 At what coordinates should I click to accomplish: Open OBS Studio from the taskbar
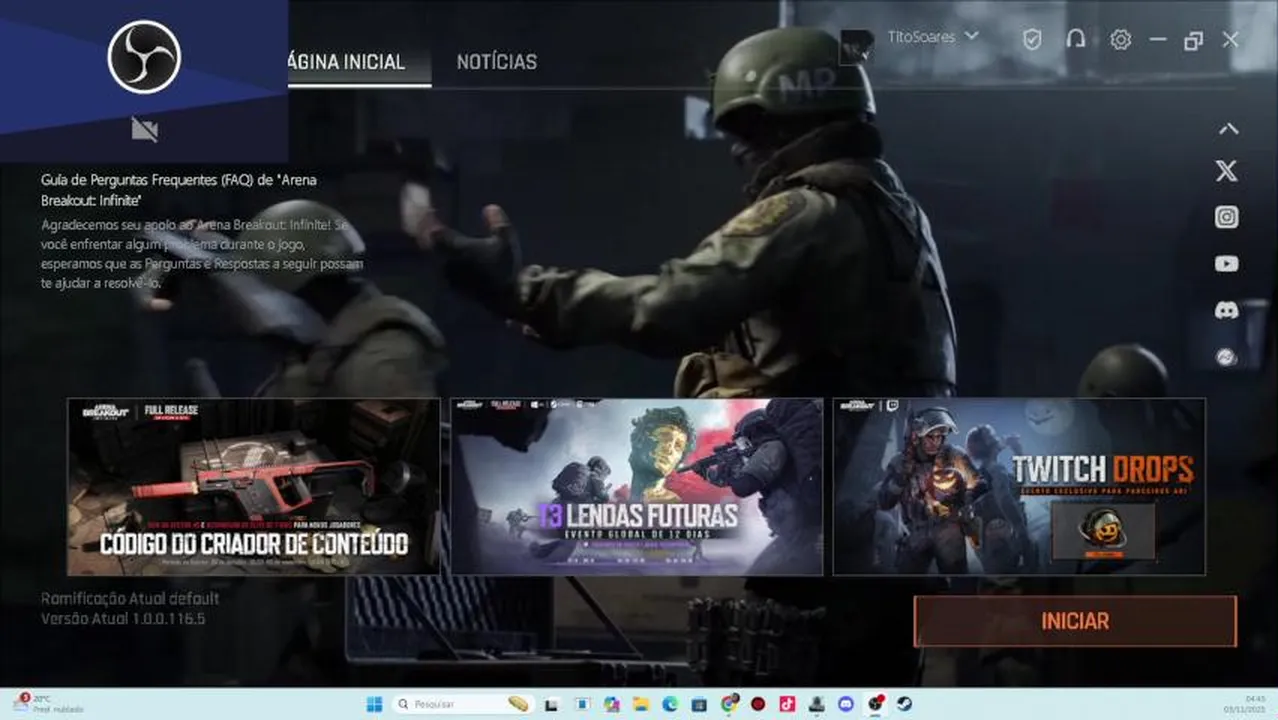[874, 704]
